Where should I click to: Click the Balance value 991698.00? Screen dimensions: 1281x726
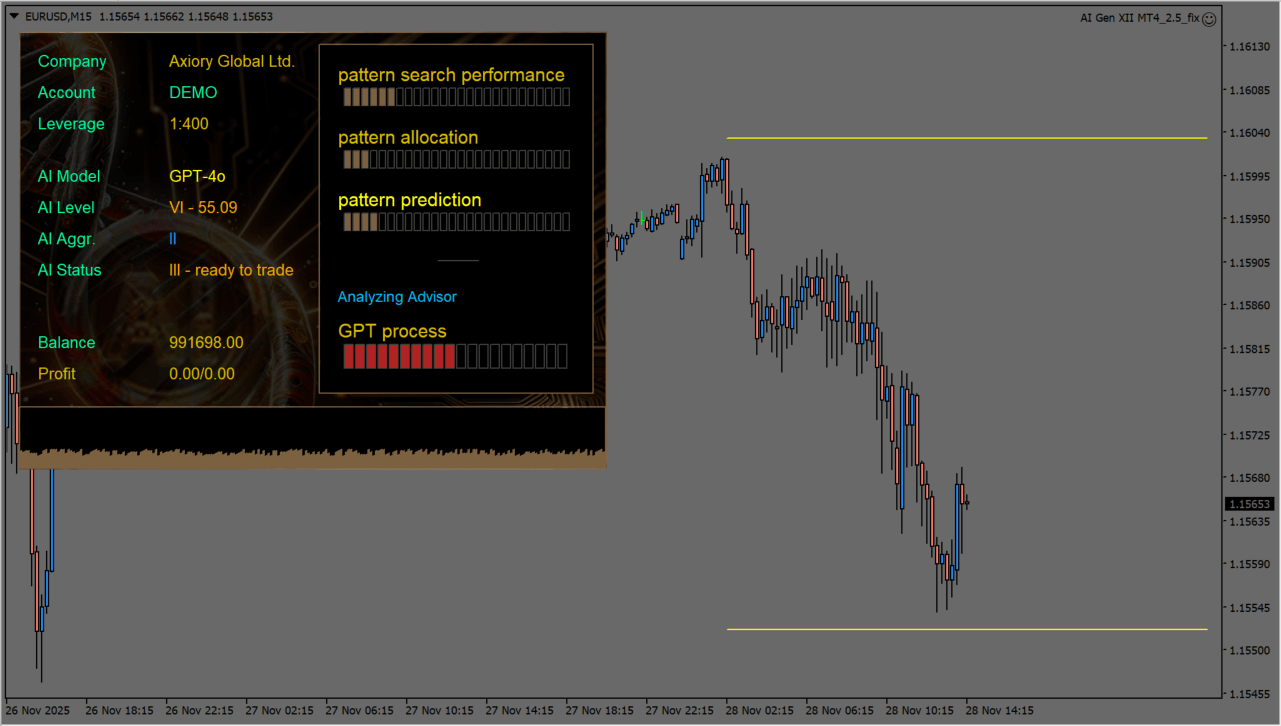coord(206,343)
